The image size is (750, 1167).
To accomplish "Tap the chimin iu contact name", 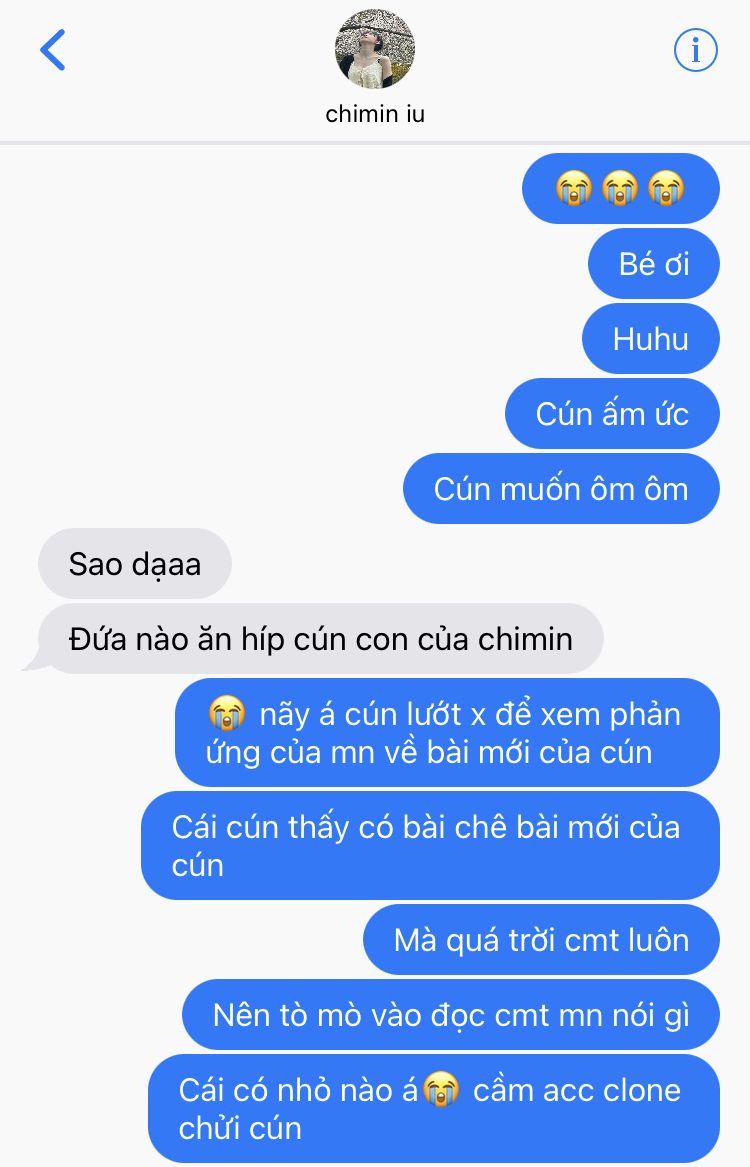I will (x=375, y=114).
